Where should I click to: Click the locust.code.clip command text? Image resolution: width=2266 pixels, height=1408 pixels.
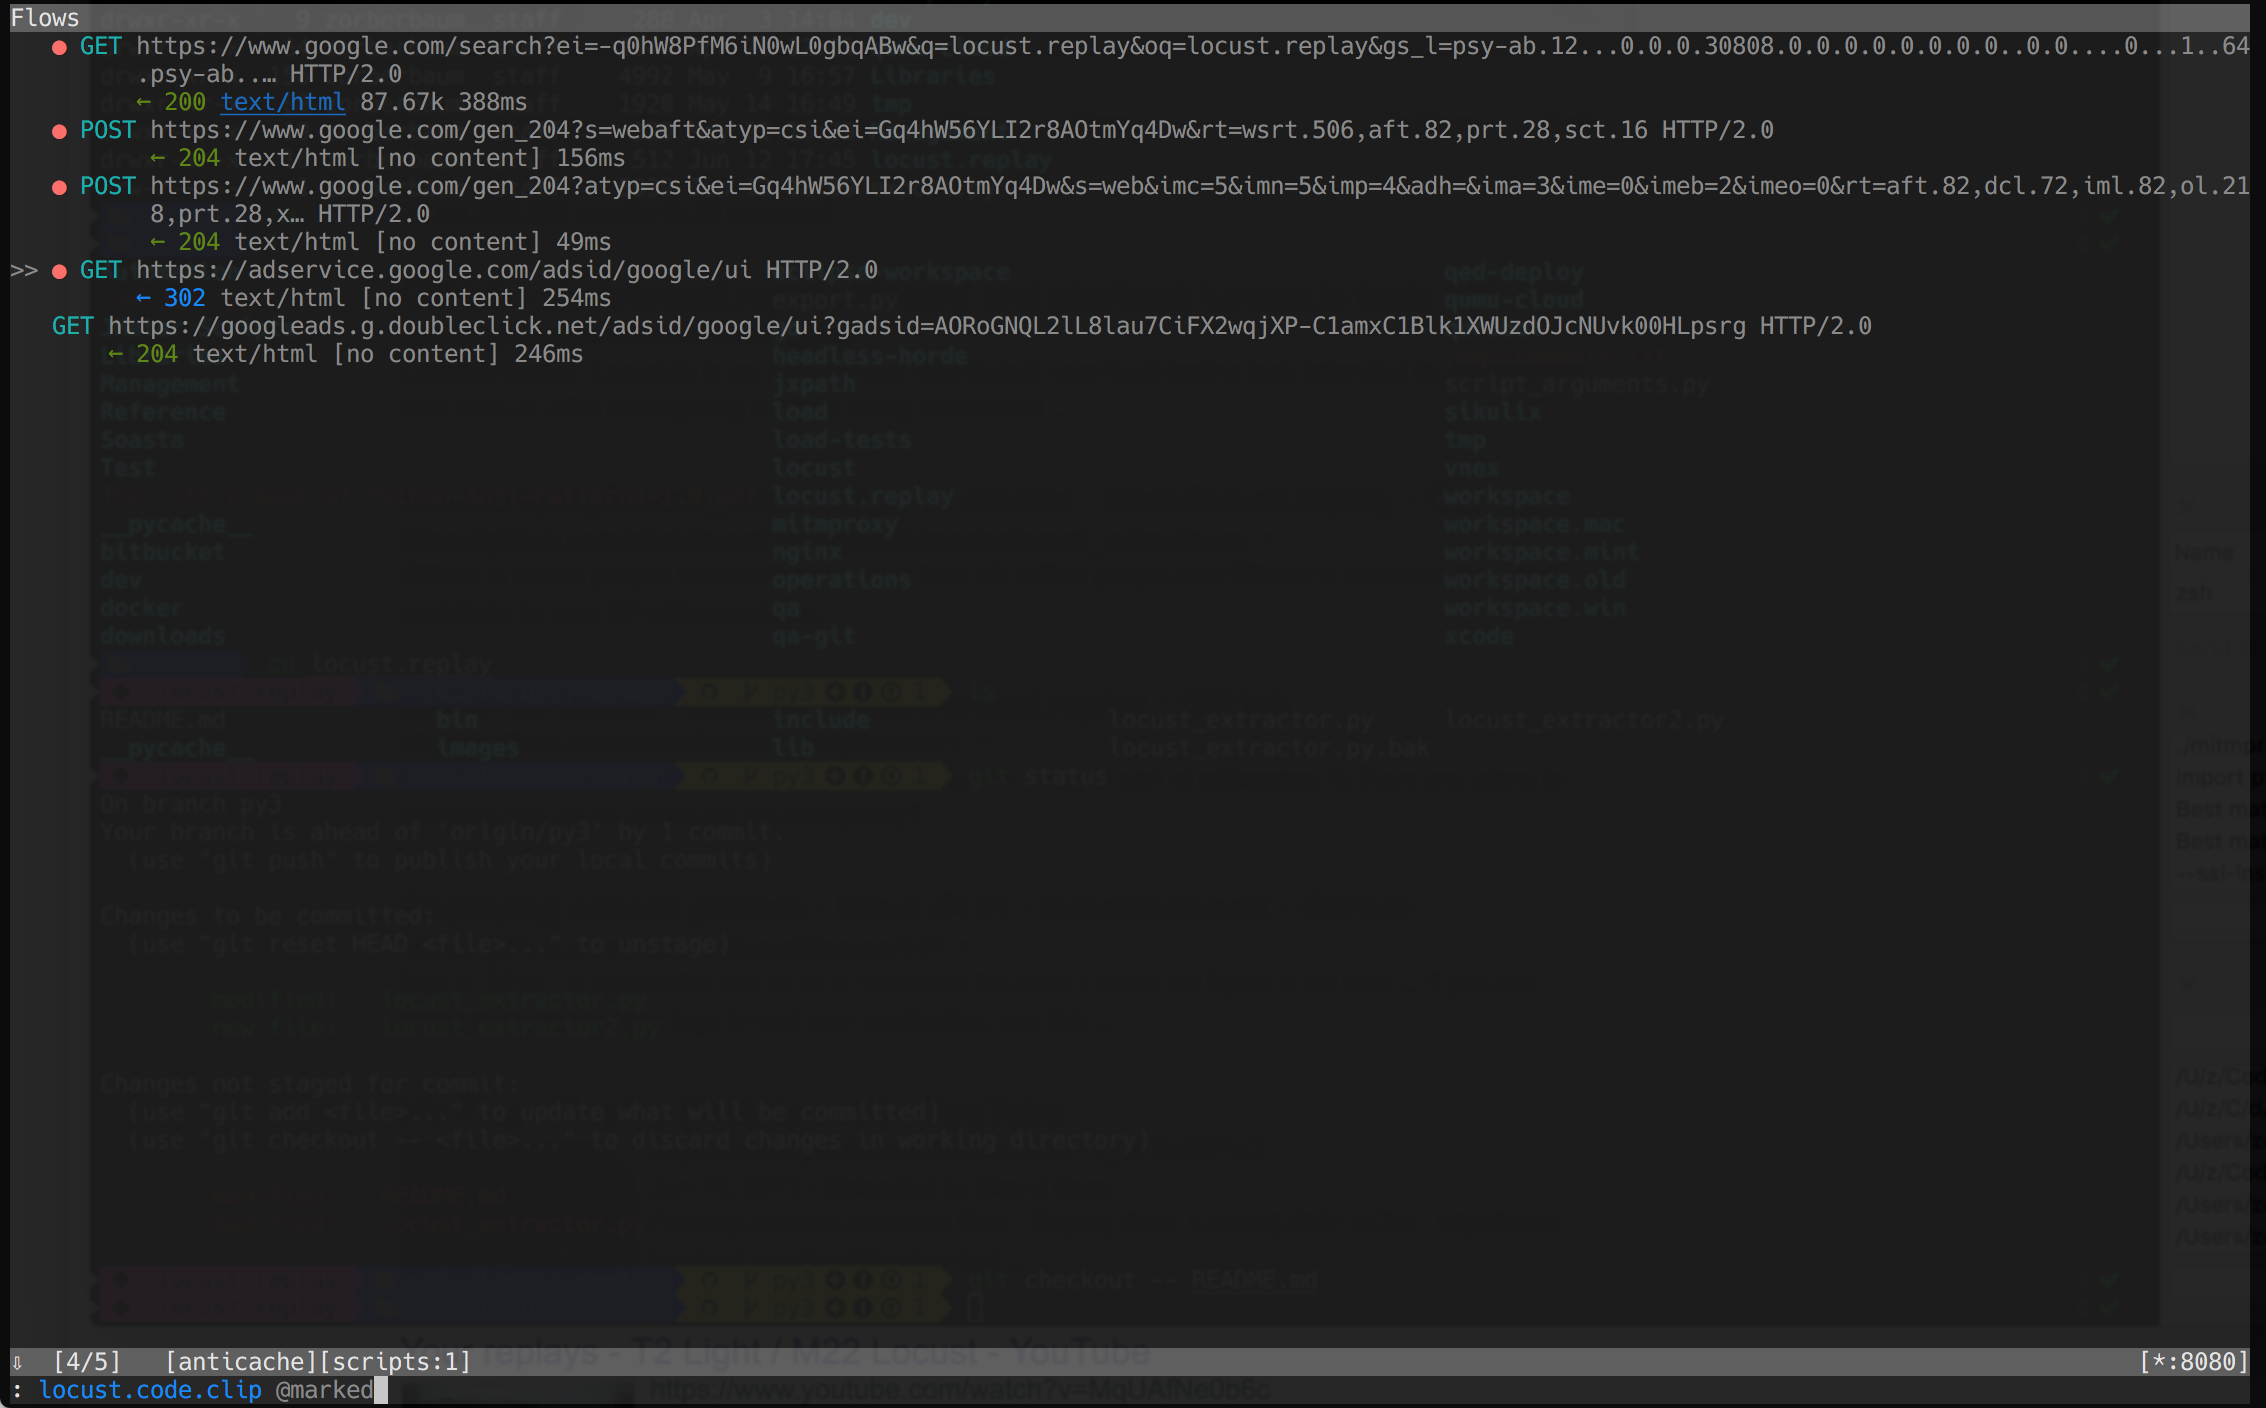(x=150, y=1390)
